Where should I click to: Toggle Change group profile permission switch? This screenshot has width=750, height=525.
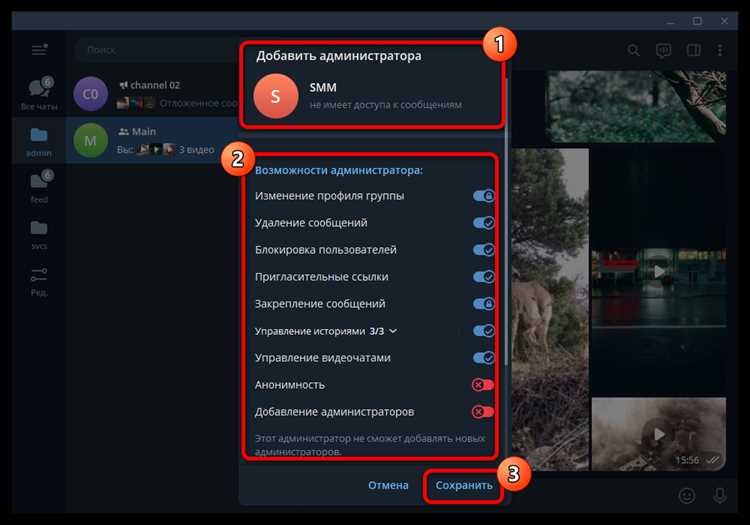click(x=484, y=196)
